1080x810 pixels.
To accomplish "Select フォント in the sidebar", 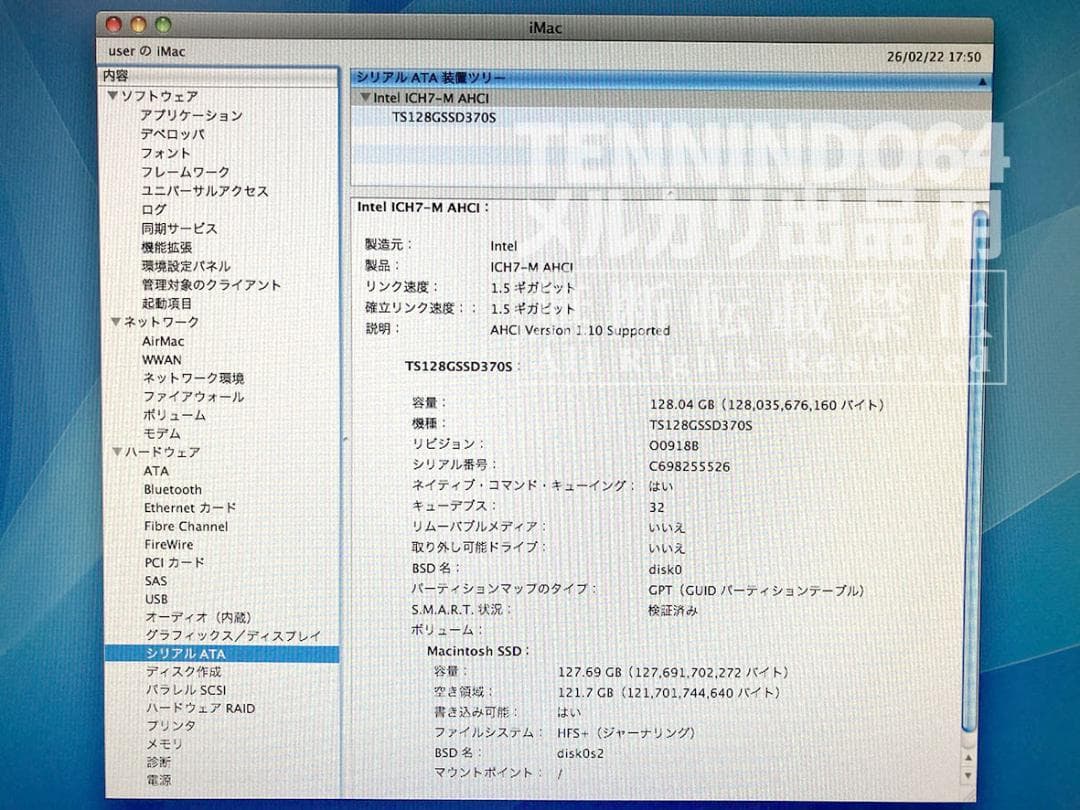I will click(165, 153).
